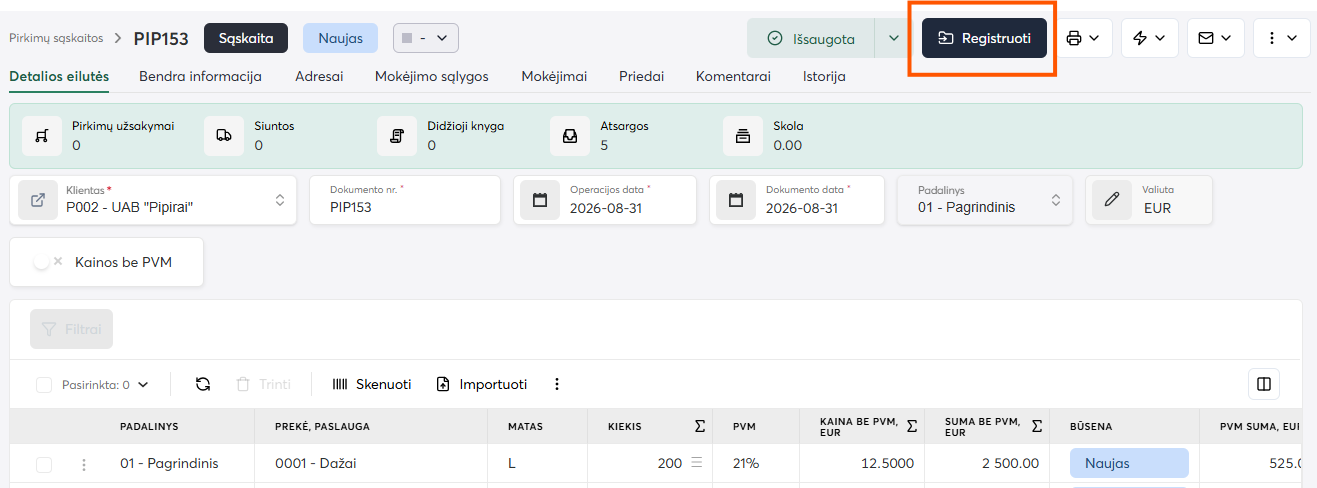The image size is (1317, 488).
Task: Switch to the Mokėjimai tab
Action: point(554,76)
